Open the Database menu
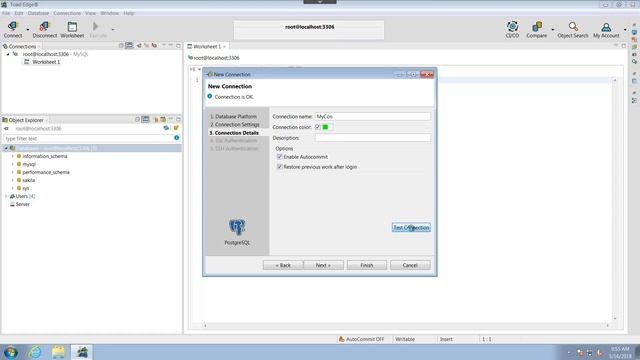 tap(38, 13)
